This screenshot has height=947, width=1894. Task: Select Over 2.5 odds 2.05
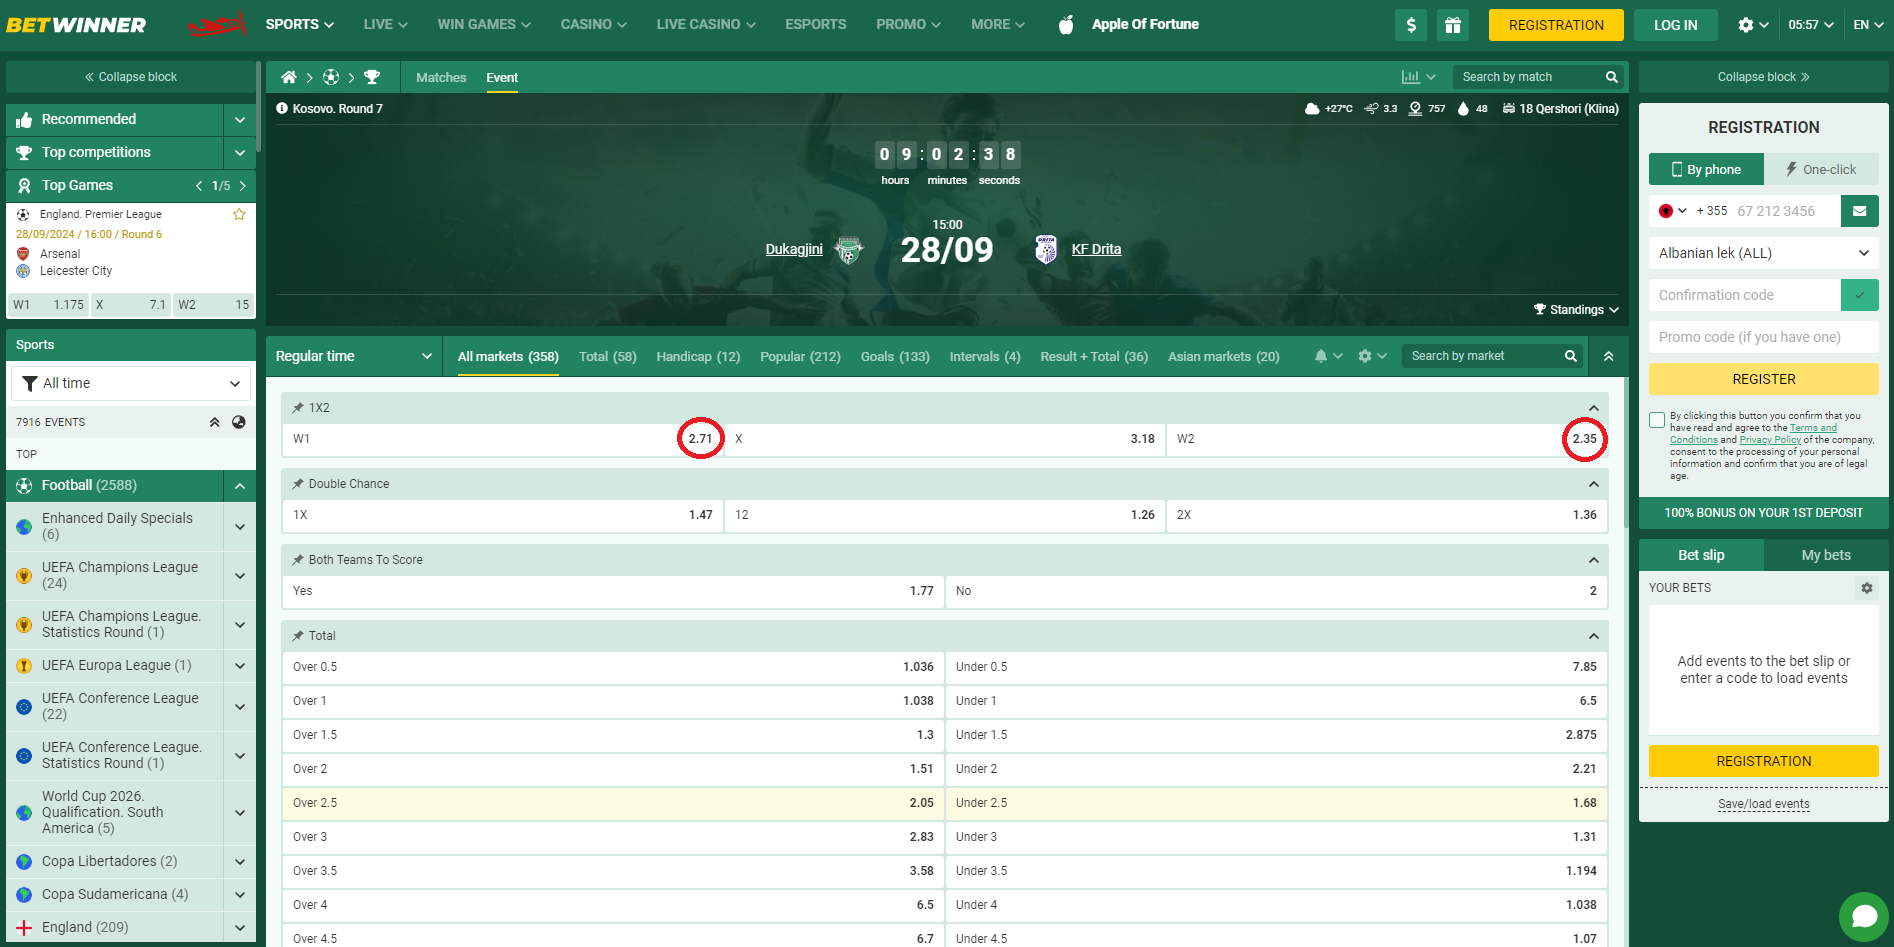(x=613, y=803)
